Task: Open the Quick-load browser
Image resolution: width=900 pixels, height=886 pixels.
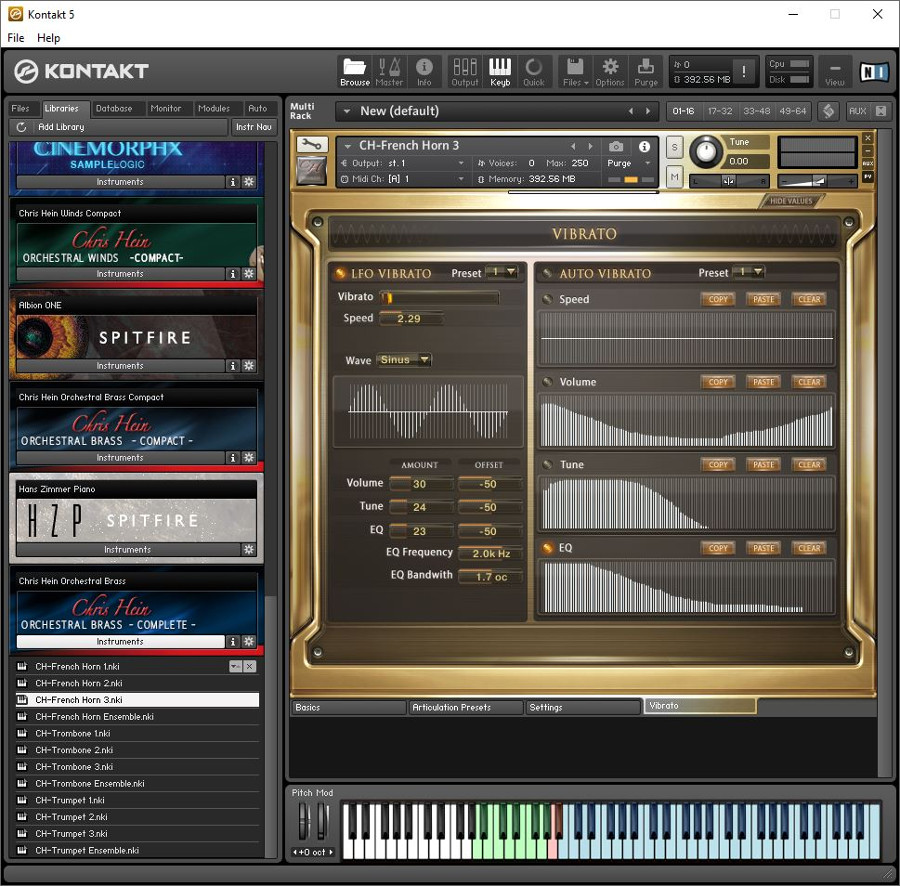Action: pos(533,72)
